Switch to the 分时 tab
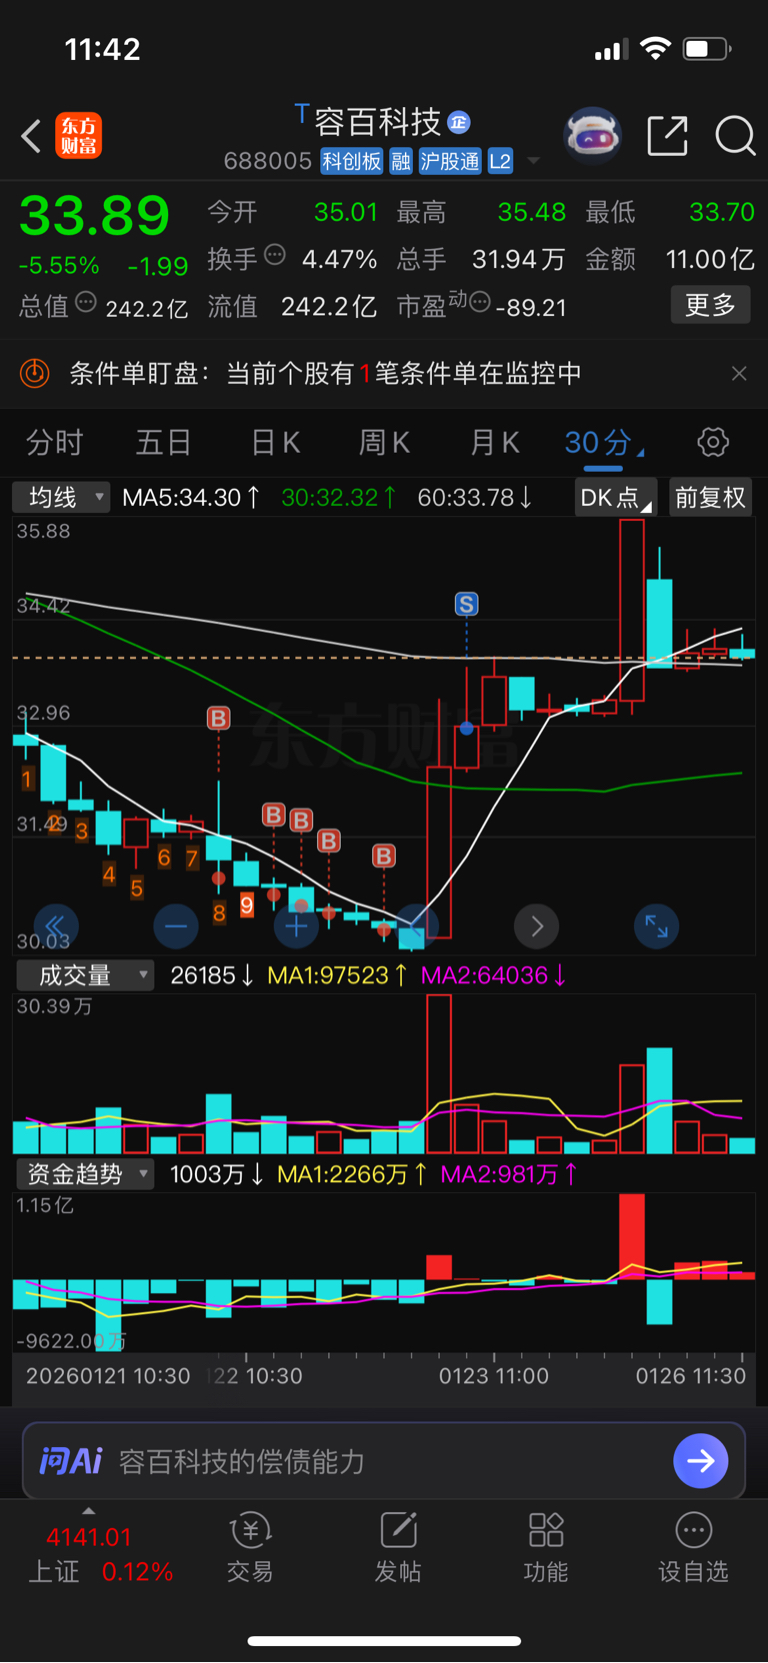This screenshot has height=1663, width=768. pos(54,443)
